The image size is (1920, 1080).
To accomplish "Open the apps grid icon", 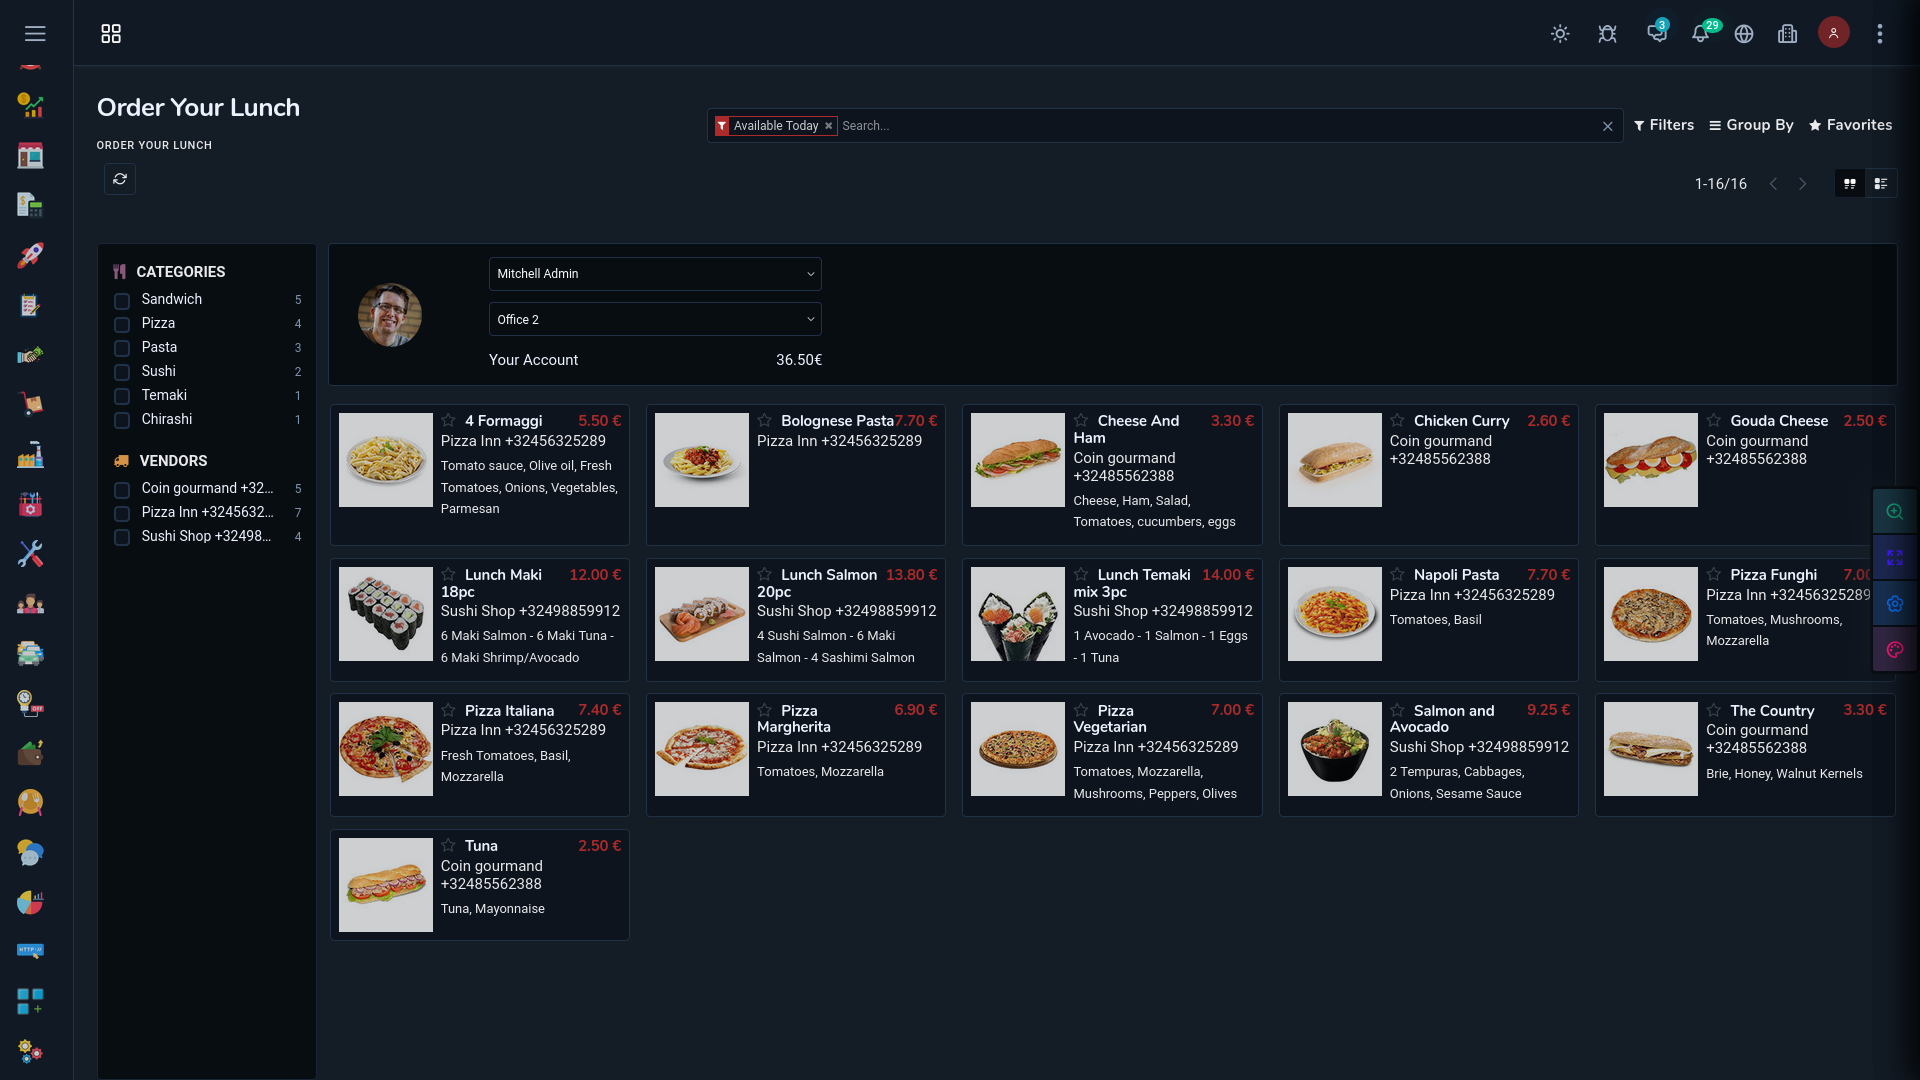I will coord(111,34).
